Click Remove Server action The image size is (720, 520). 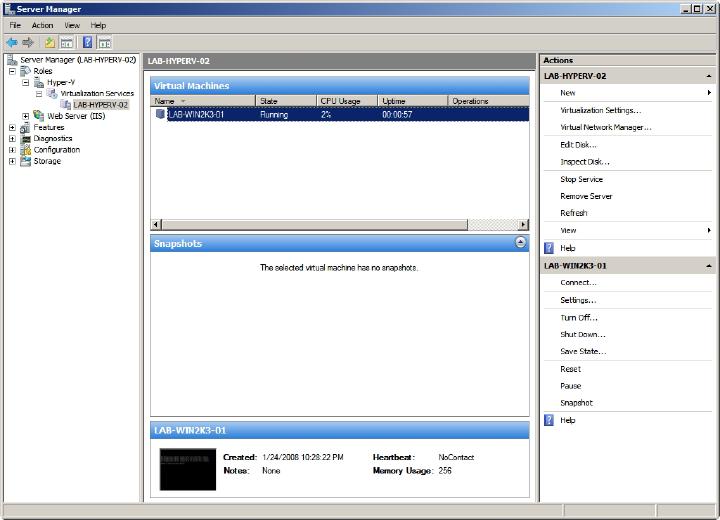pos(586,196)
